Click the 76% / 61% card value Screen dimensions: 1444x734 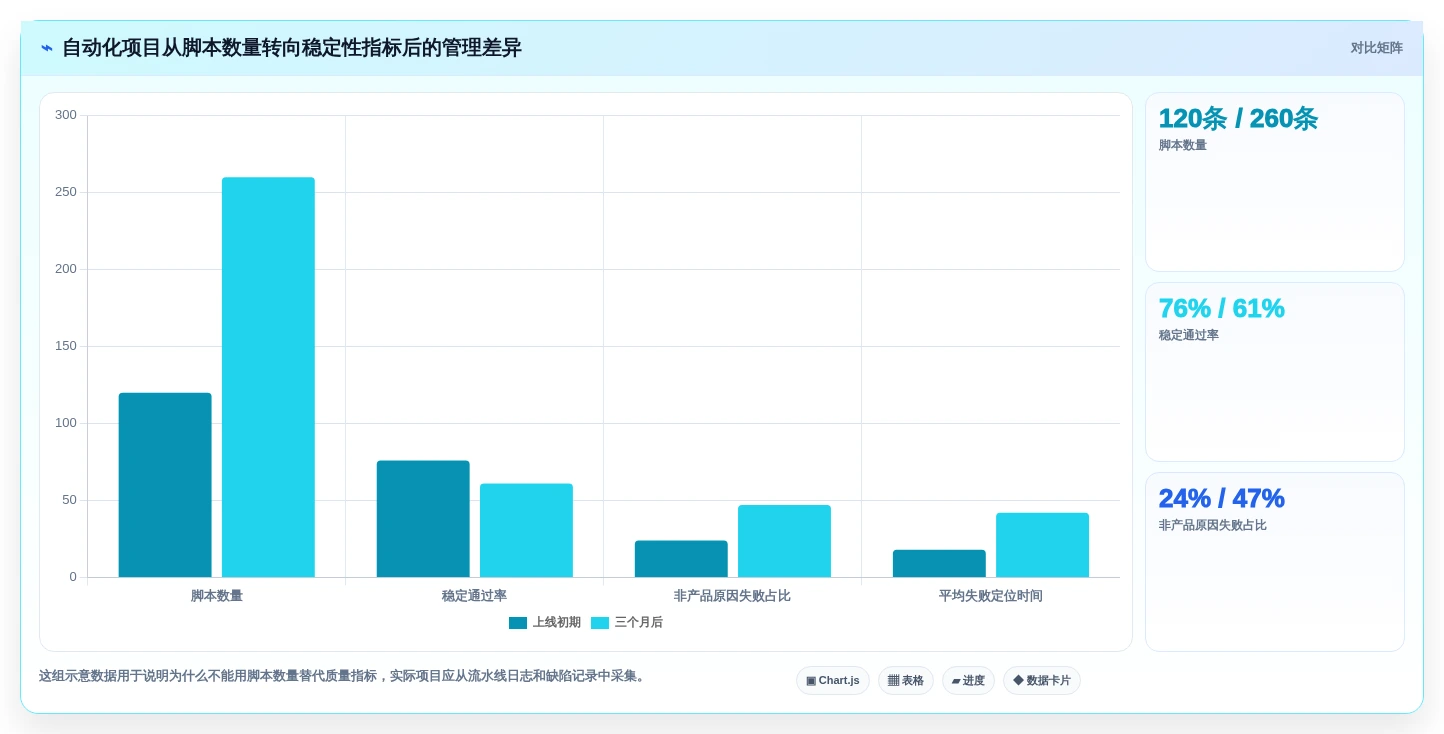tap(1221, 309)
